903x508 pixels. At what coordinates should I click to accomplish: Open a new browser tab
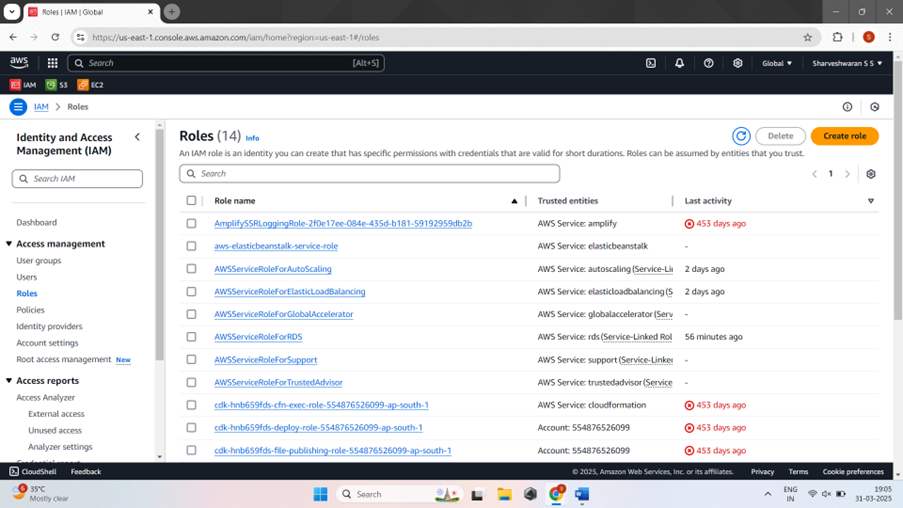[x=172, y=12]
